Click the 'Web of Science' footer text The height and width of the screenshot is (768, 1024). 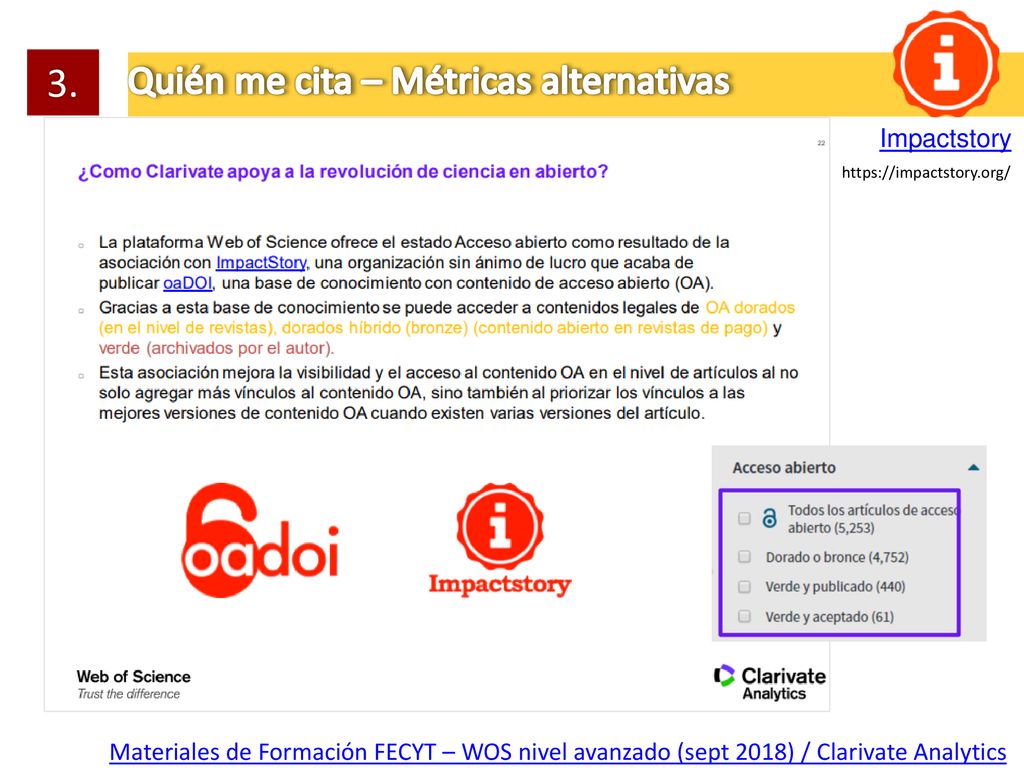(133, 677)
